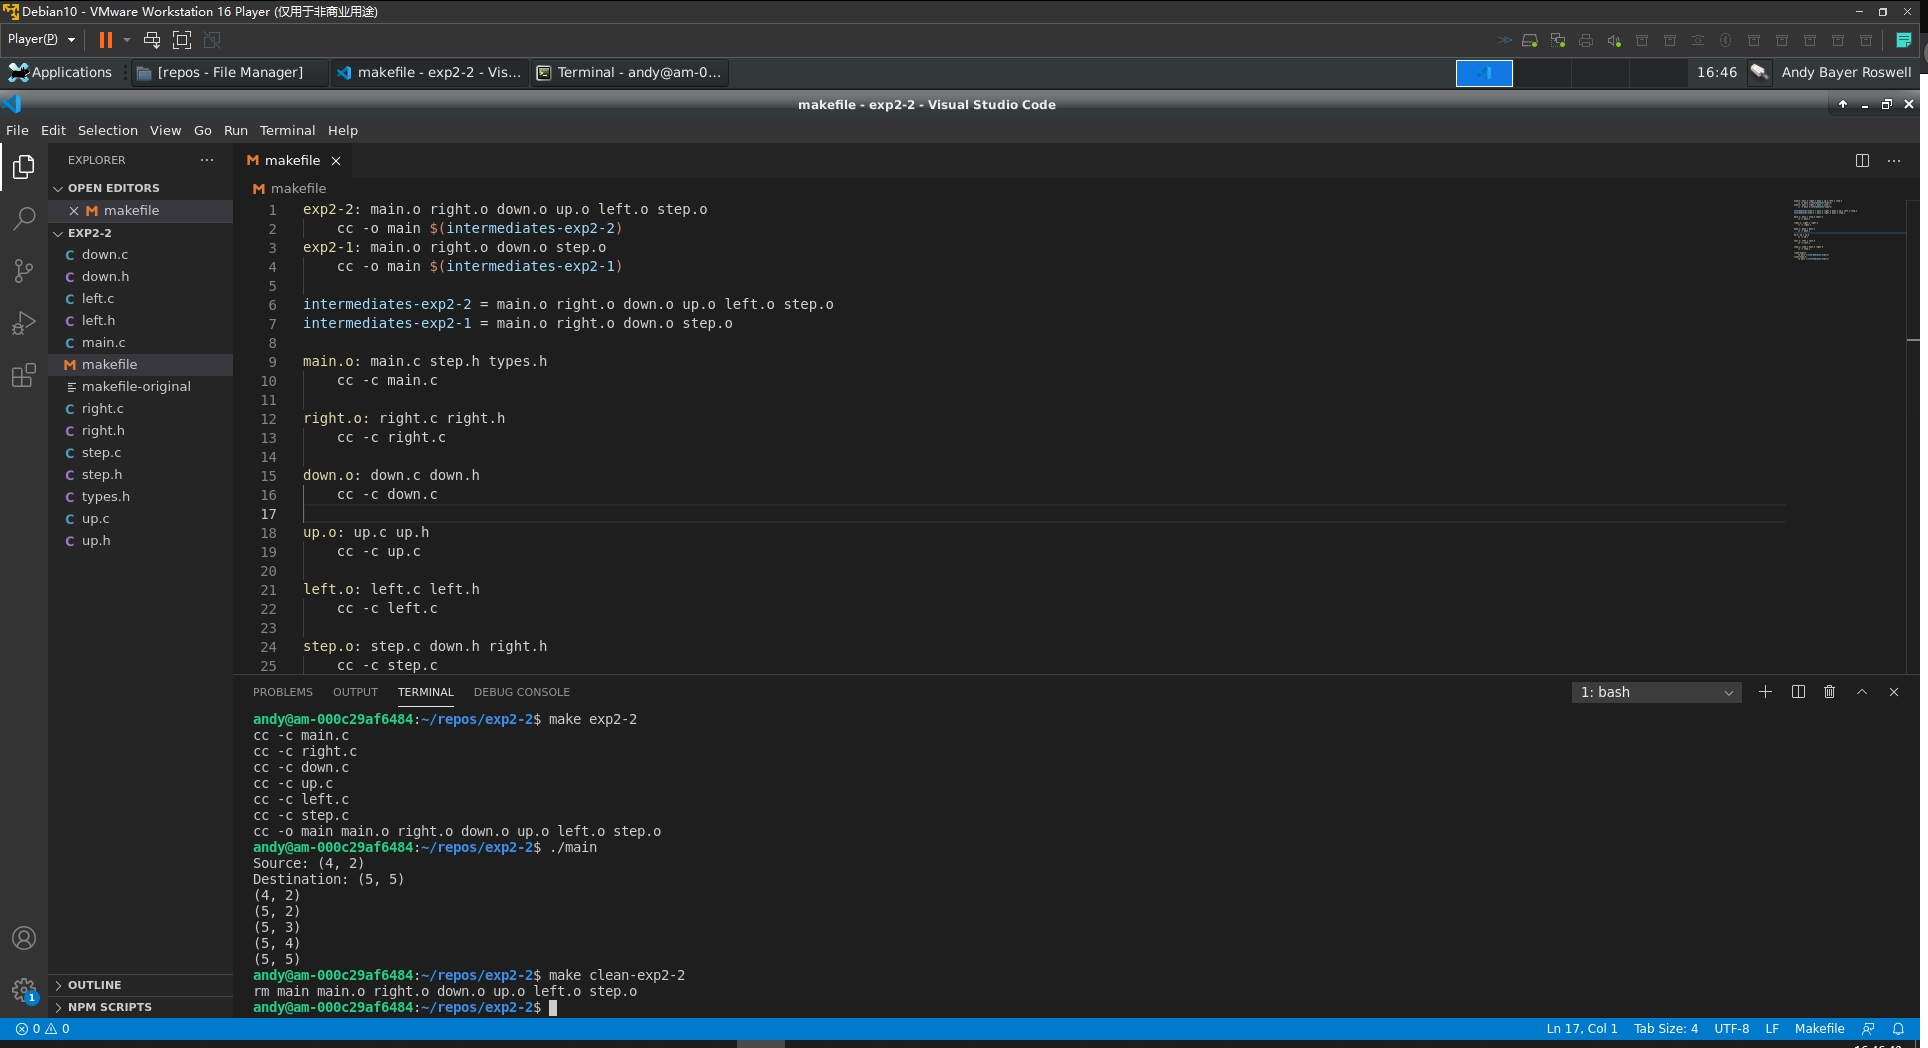Switch to the Debug Console tab

click(x=522, y=692)
